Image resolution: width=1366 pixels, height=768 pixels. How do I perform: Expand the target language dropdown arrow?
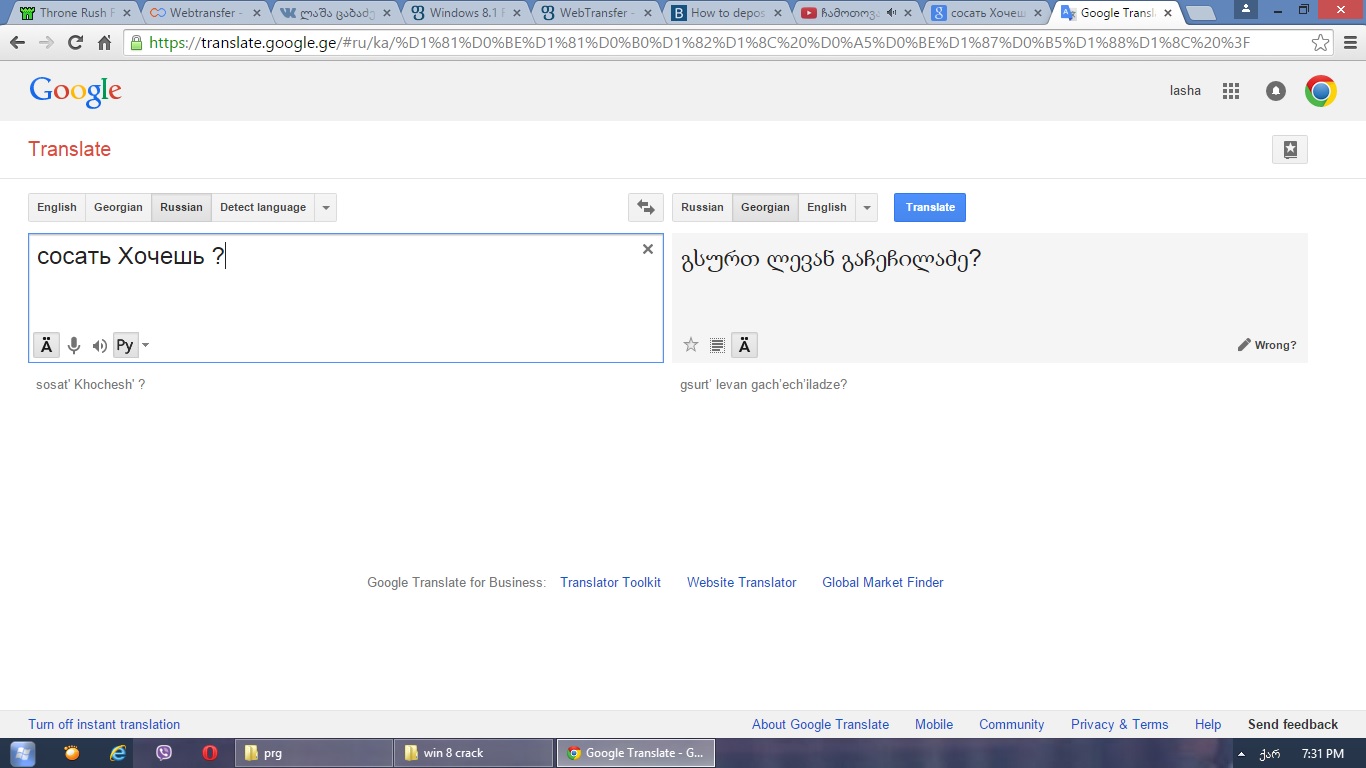click(x=867, y=207)
